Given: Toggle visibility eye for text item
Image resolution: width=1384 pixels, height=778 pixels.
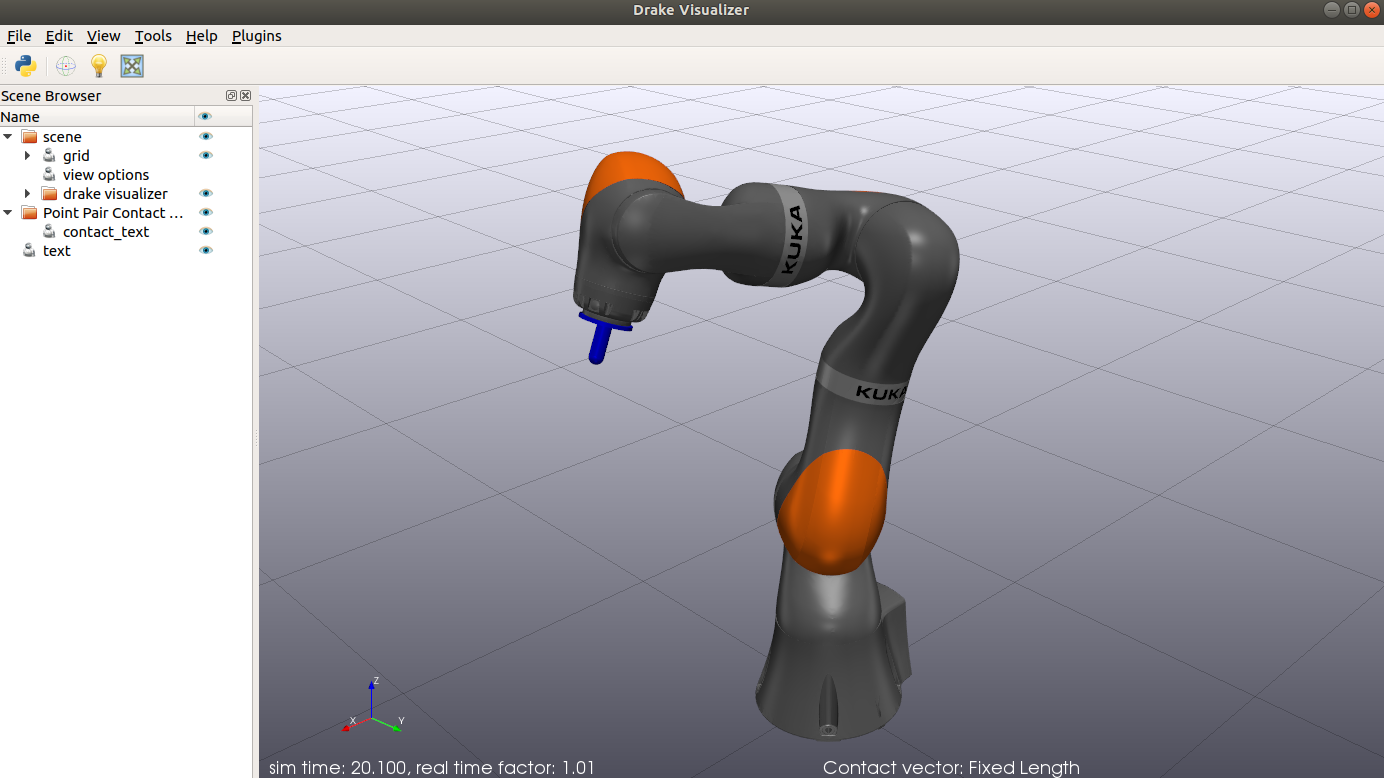Looking at the screenshot, I should click(x=206, y=251).
